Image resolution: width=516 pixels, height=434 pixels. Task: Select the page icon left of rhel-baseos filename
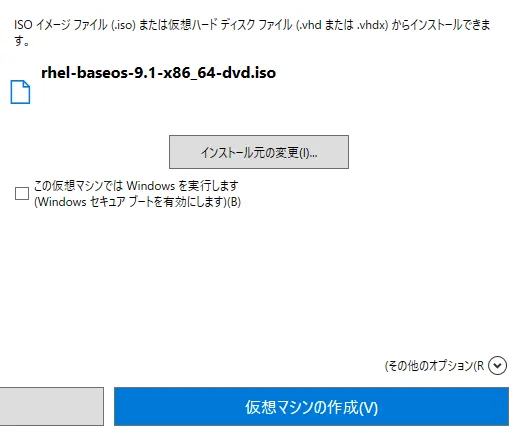[x=20, y=92]
